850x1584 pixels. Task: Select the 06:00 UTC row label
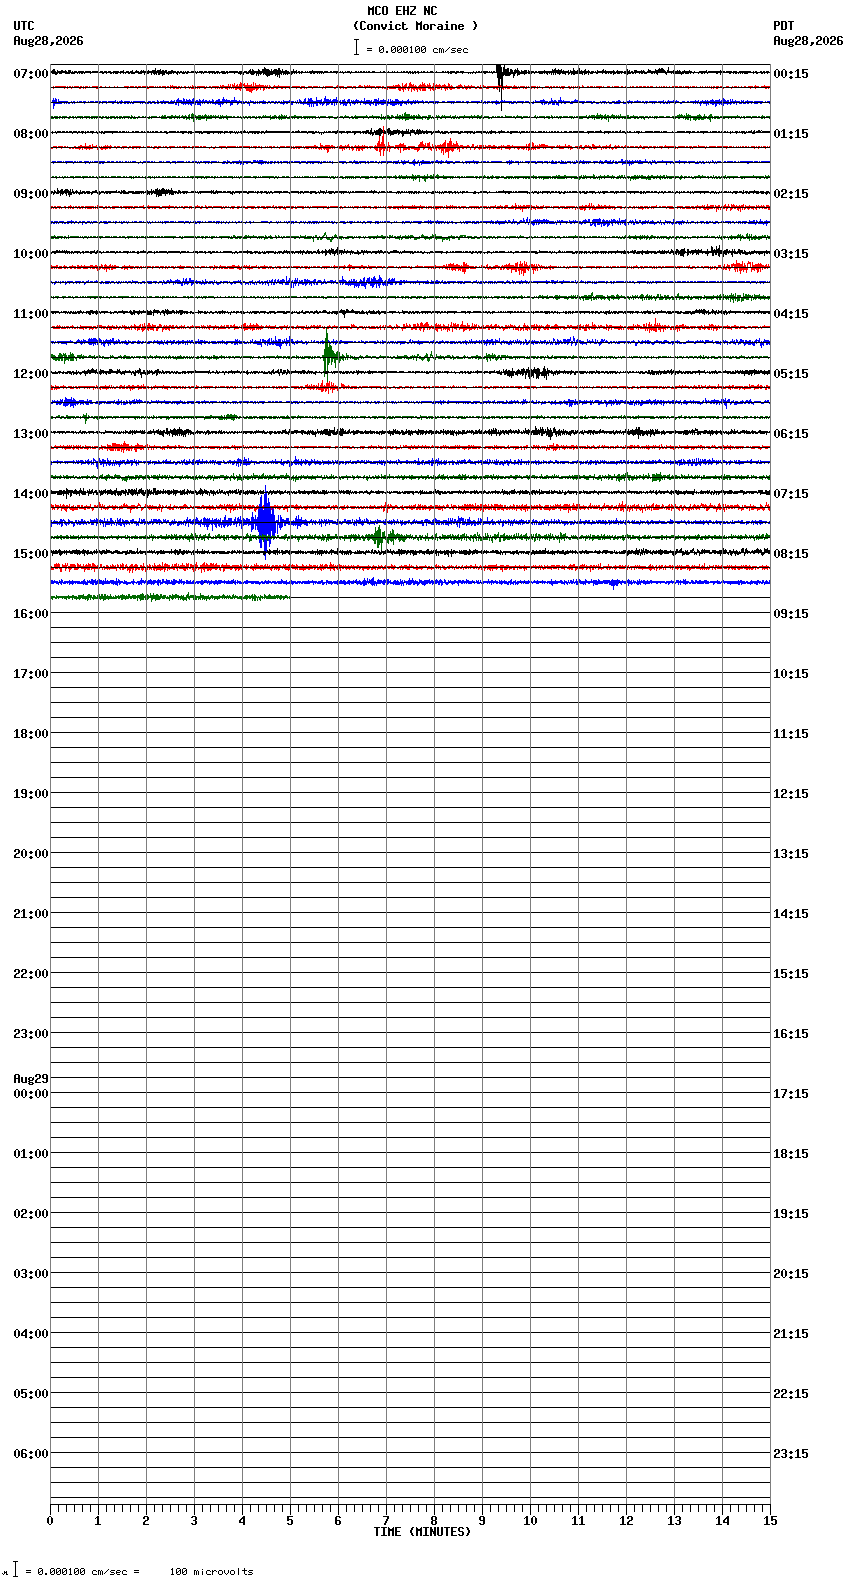click(31, 1453)
